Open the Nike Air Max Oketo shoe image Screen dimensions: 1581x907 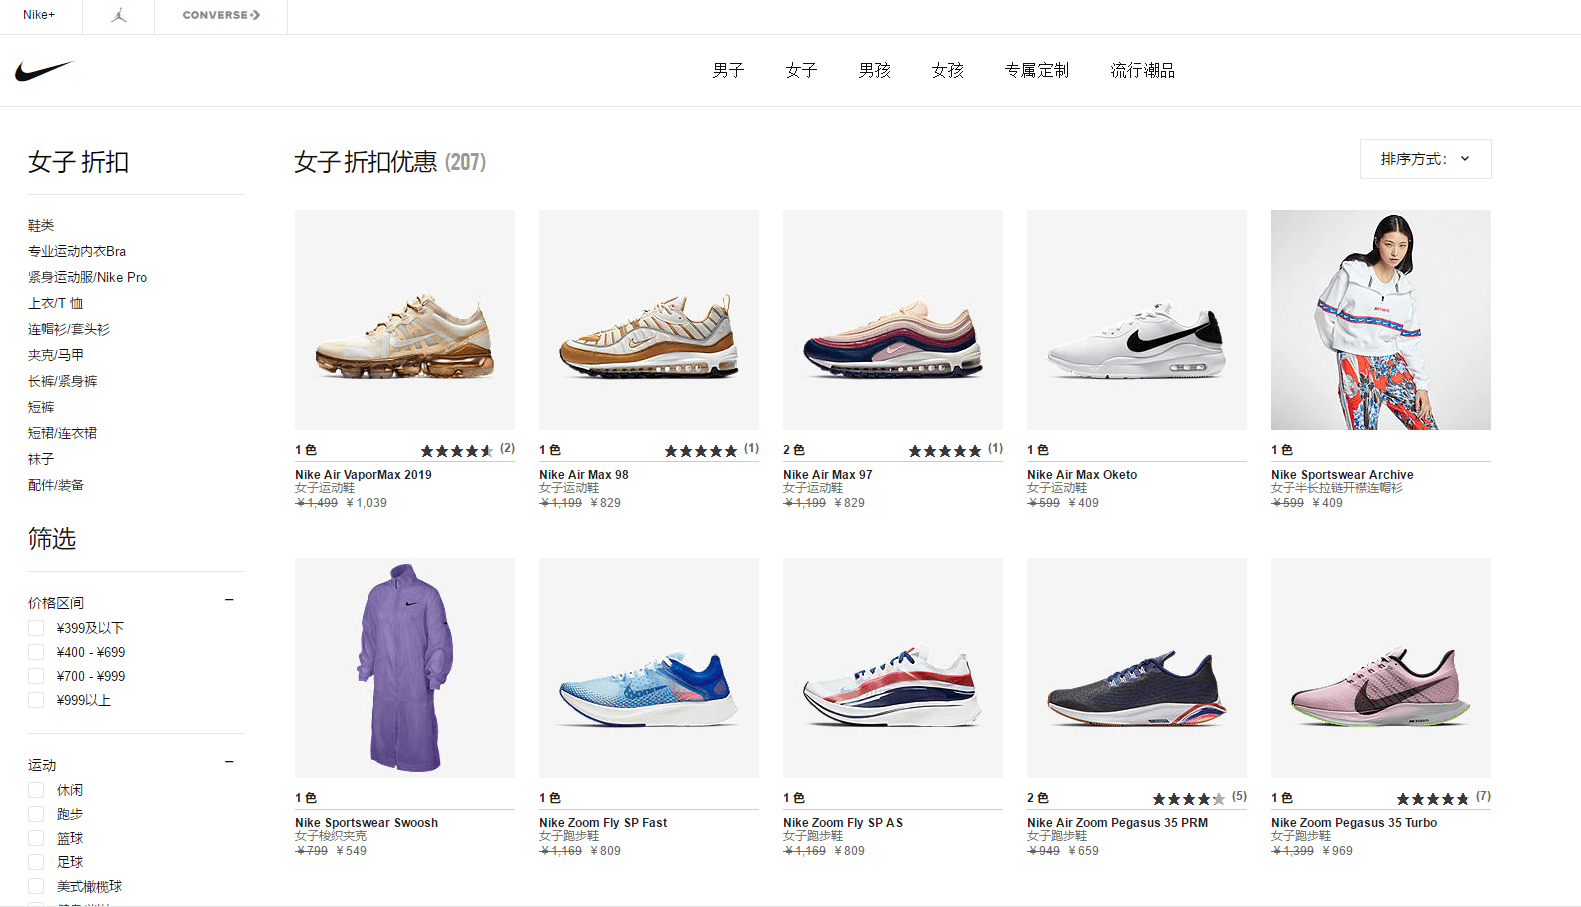[x=1137, y=320]
